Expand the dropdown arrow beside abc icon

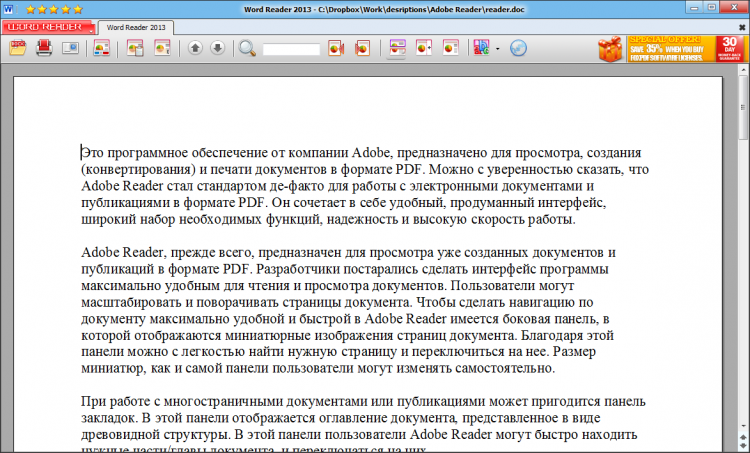[x=497, y=49]
